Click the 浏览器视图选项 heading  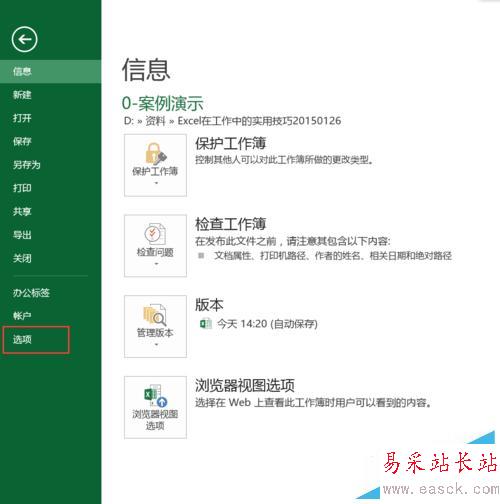pos(245,385)
